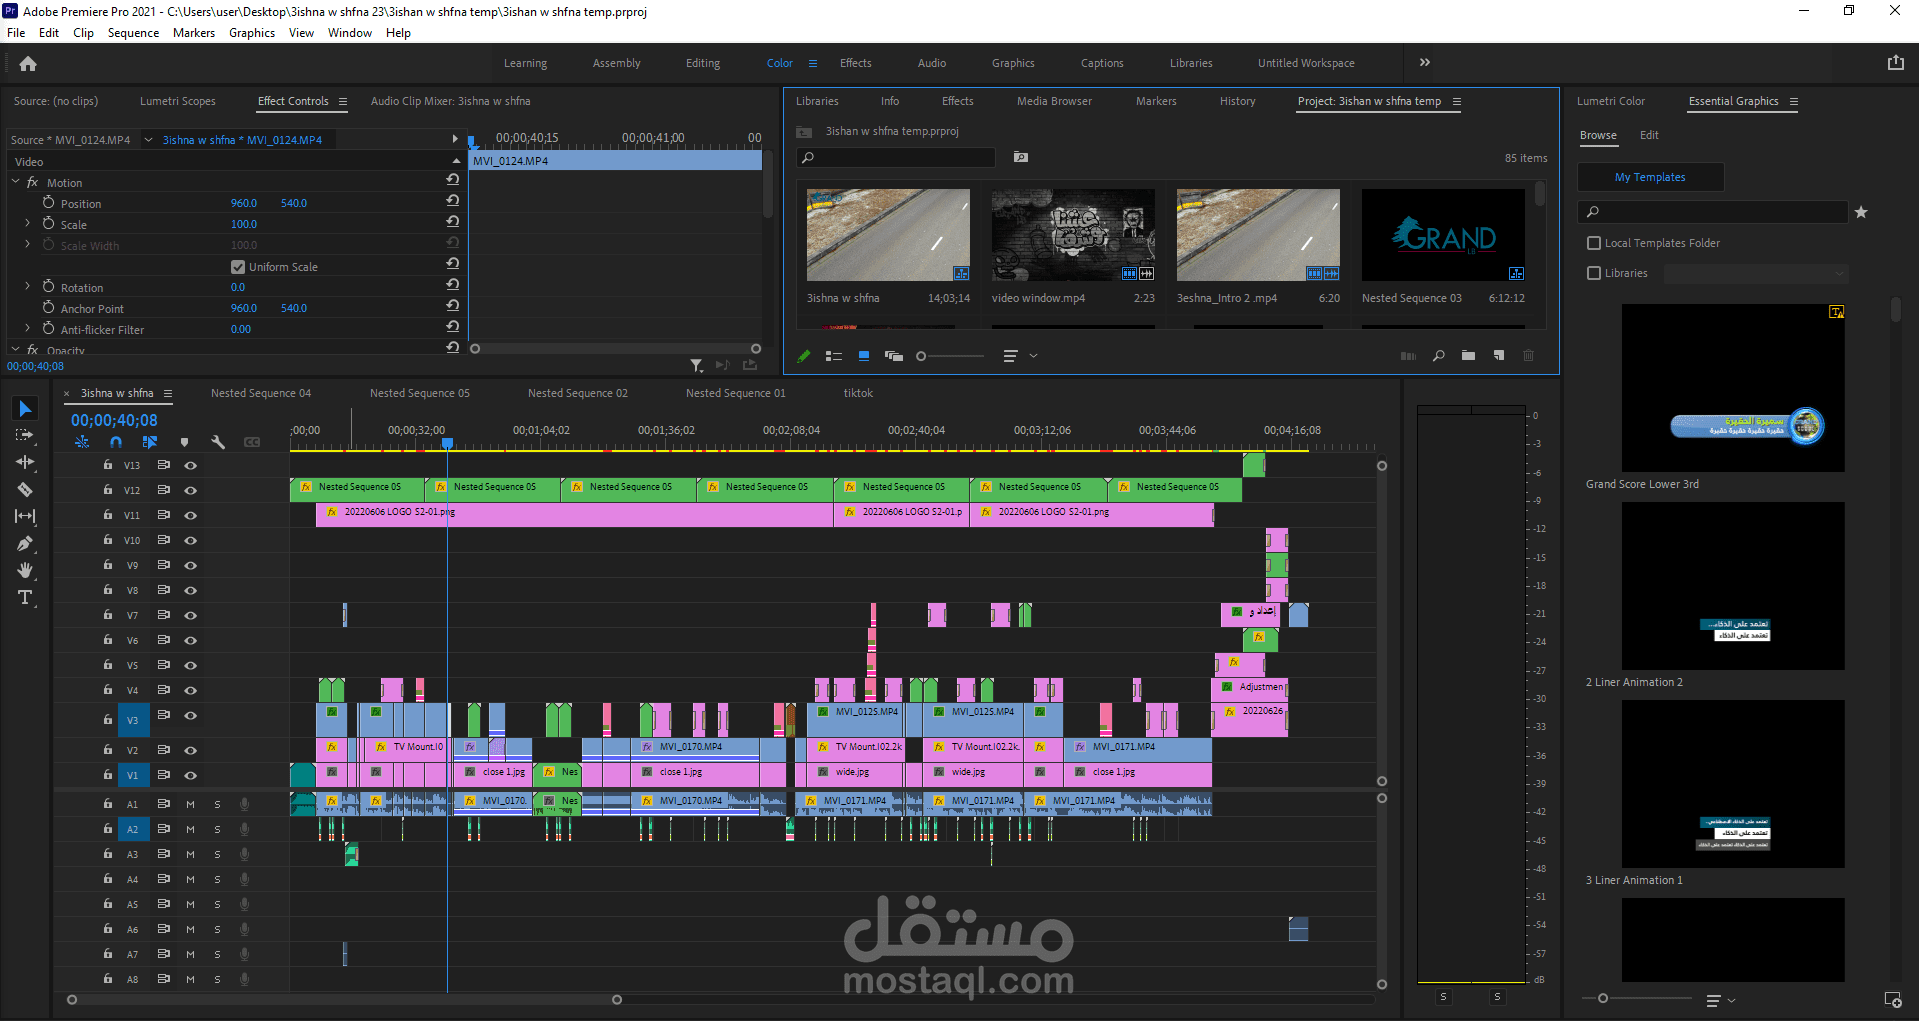Click the Find magnifier in Project panel

click(1438, 356)
